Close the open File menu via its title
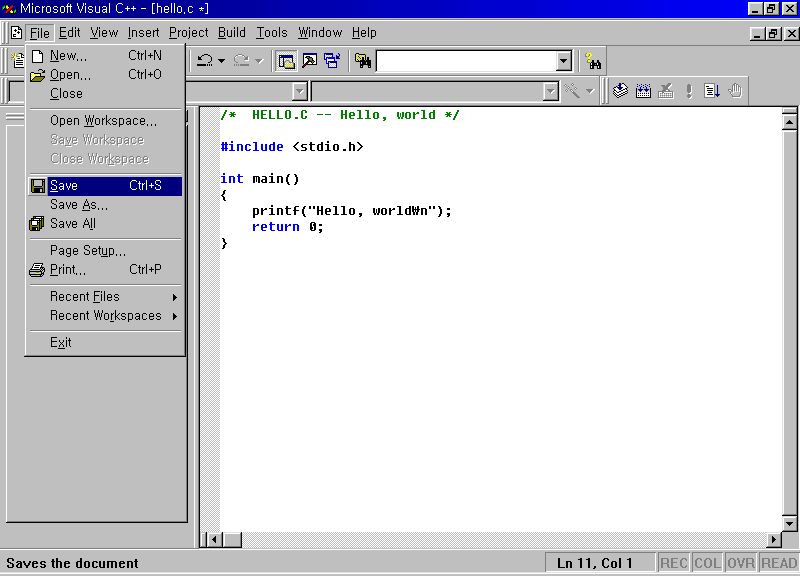 [x=39, y=33]
